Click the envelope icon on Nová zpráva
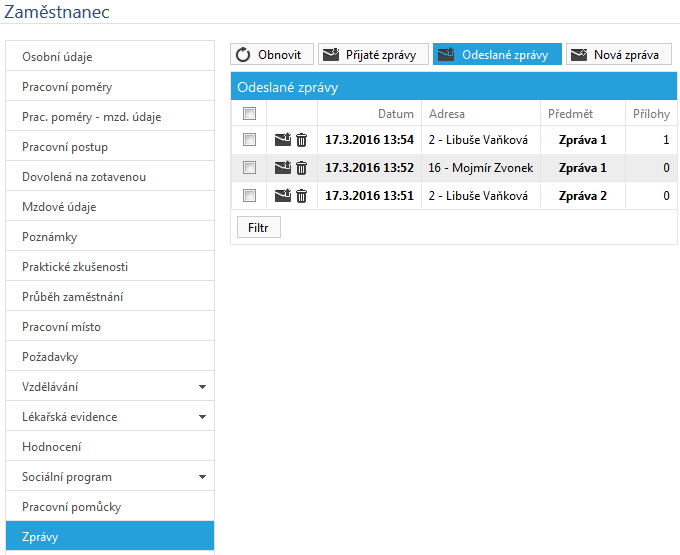Image resolution: width=680 pixels, height=555 pixels. (x=579, y=55)
